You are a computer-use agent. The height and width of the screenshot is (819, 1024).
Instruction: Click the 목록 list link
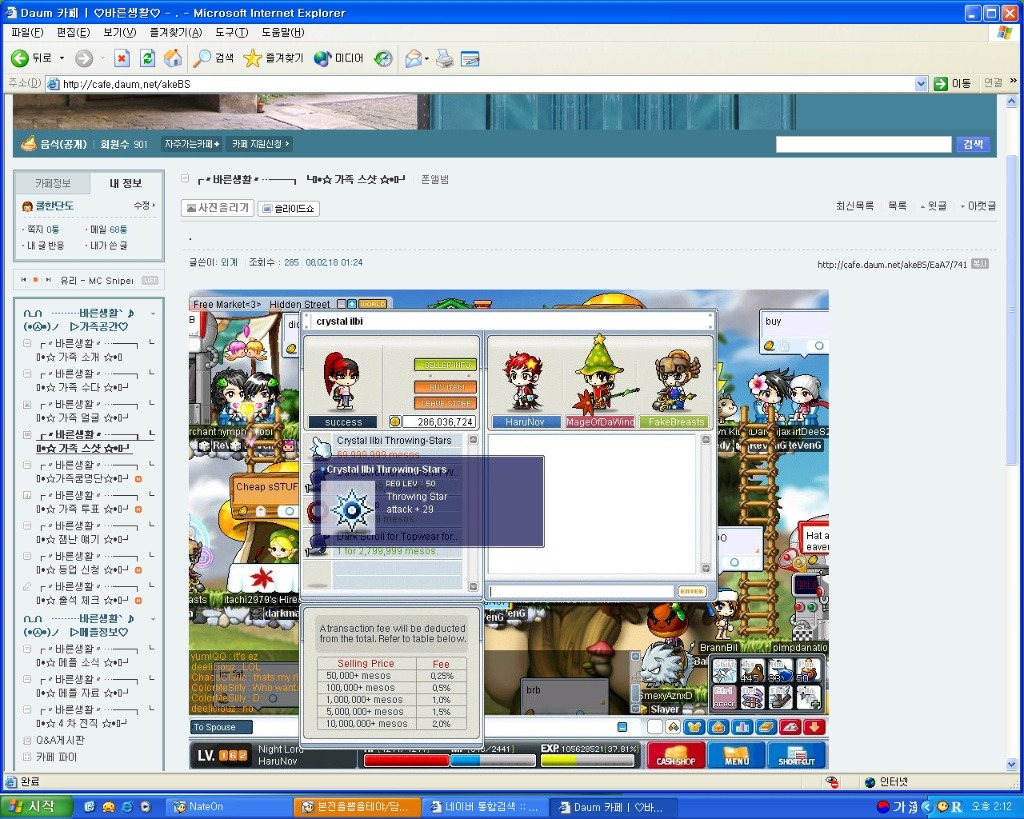tap(897, 206)
